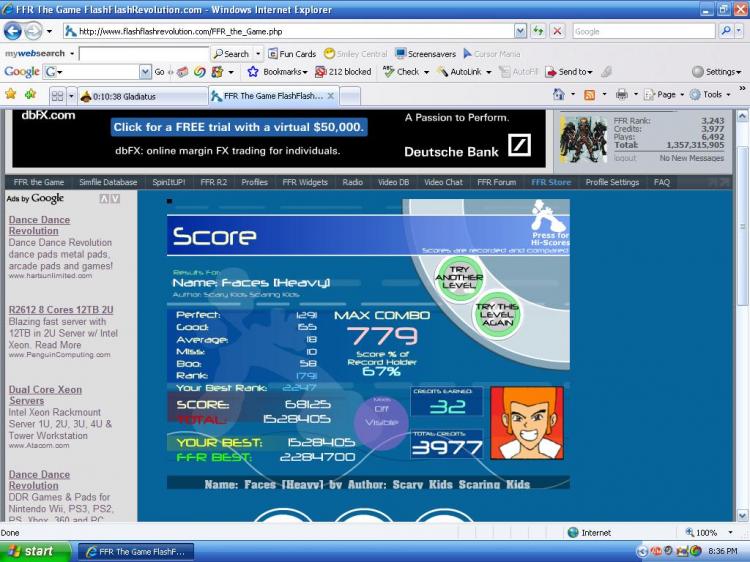This screenshot has width=750, height=562.
Task: Click the FFR taskbar window button
Action: 136,552
